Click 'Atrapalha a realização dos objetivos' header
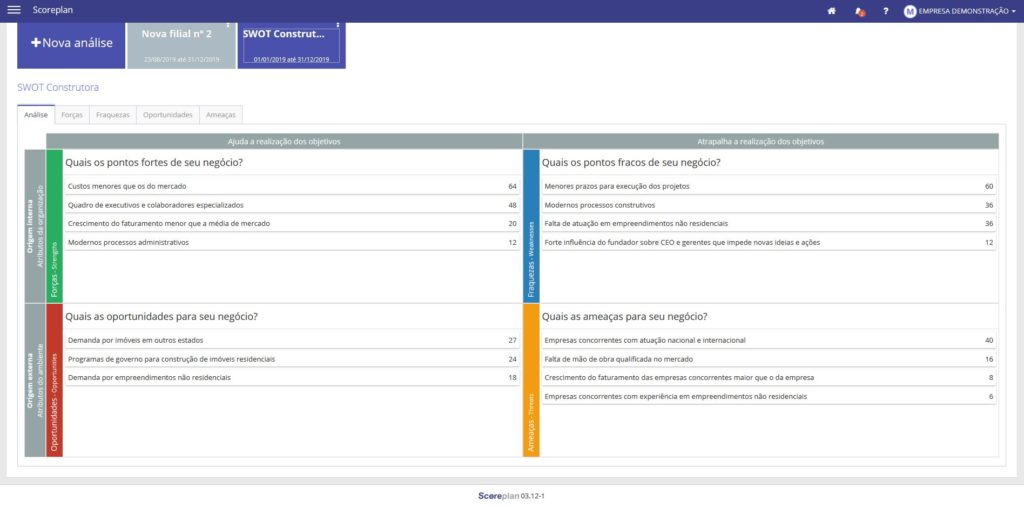Screen dimensions: 1024x507 [761, 141]
